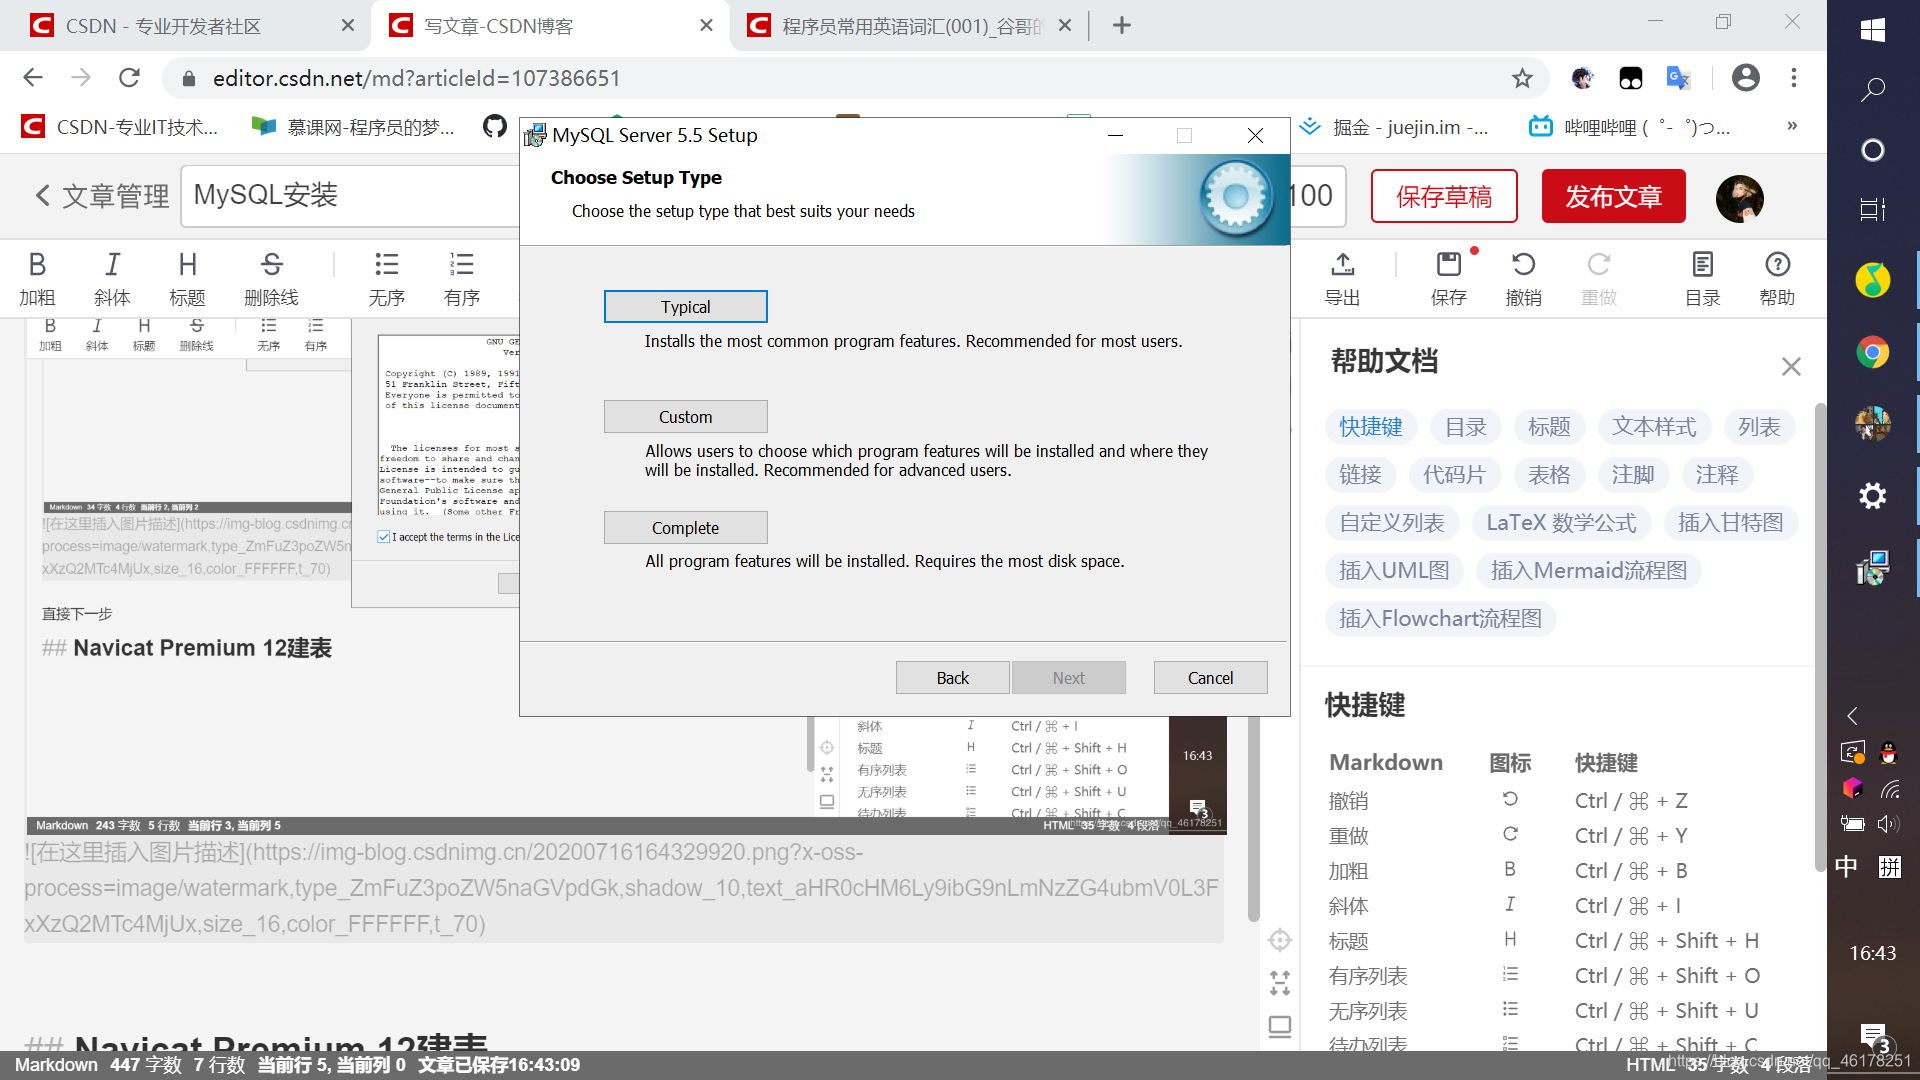Click the 中 input method indicator
The width and height of the screenshot is (1920, 1080).
[1847, 866]
